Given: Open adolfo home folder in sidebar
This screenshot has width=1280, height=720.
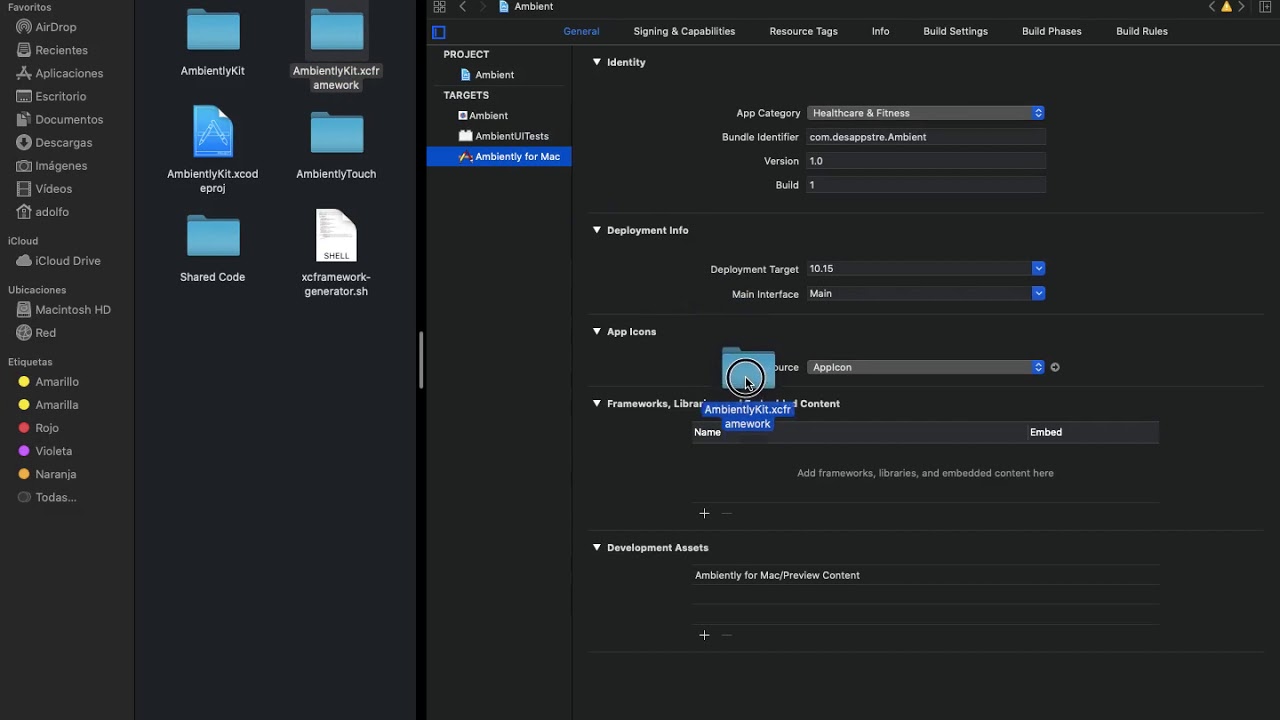Looking at the screenshot, I should click(x=43, y=211).
